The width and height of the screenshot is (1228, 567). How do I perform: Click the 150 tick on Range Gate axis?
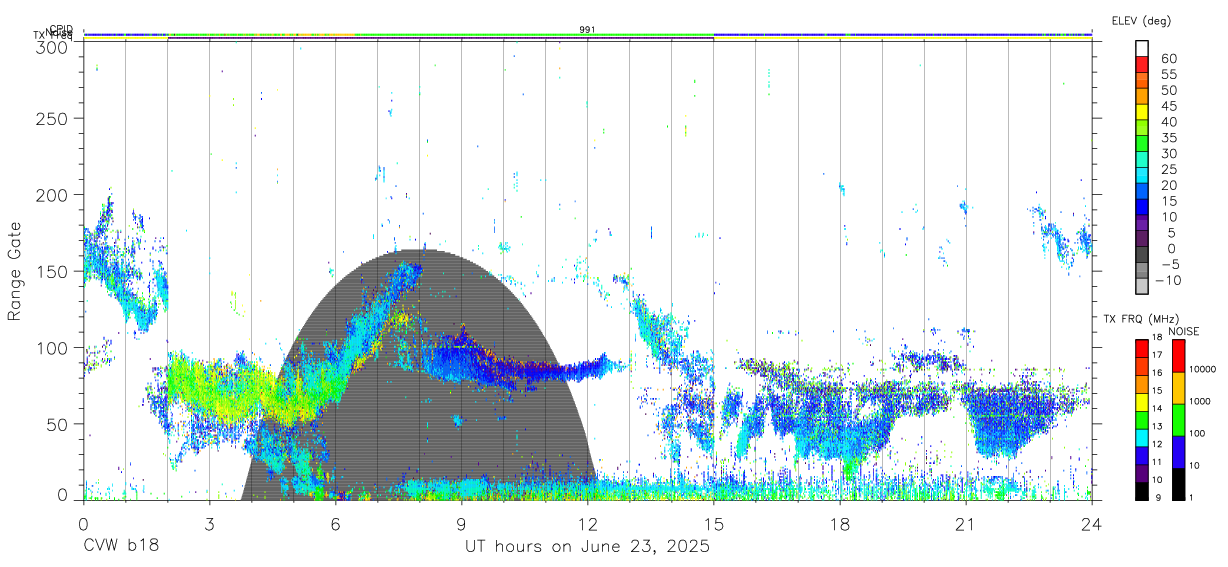click(x=52, y=271)
